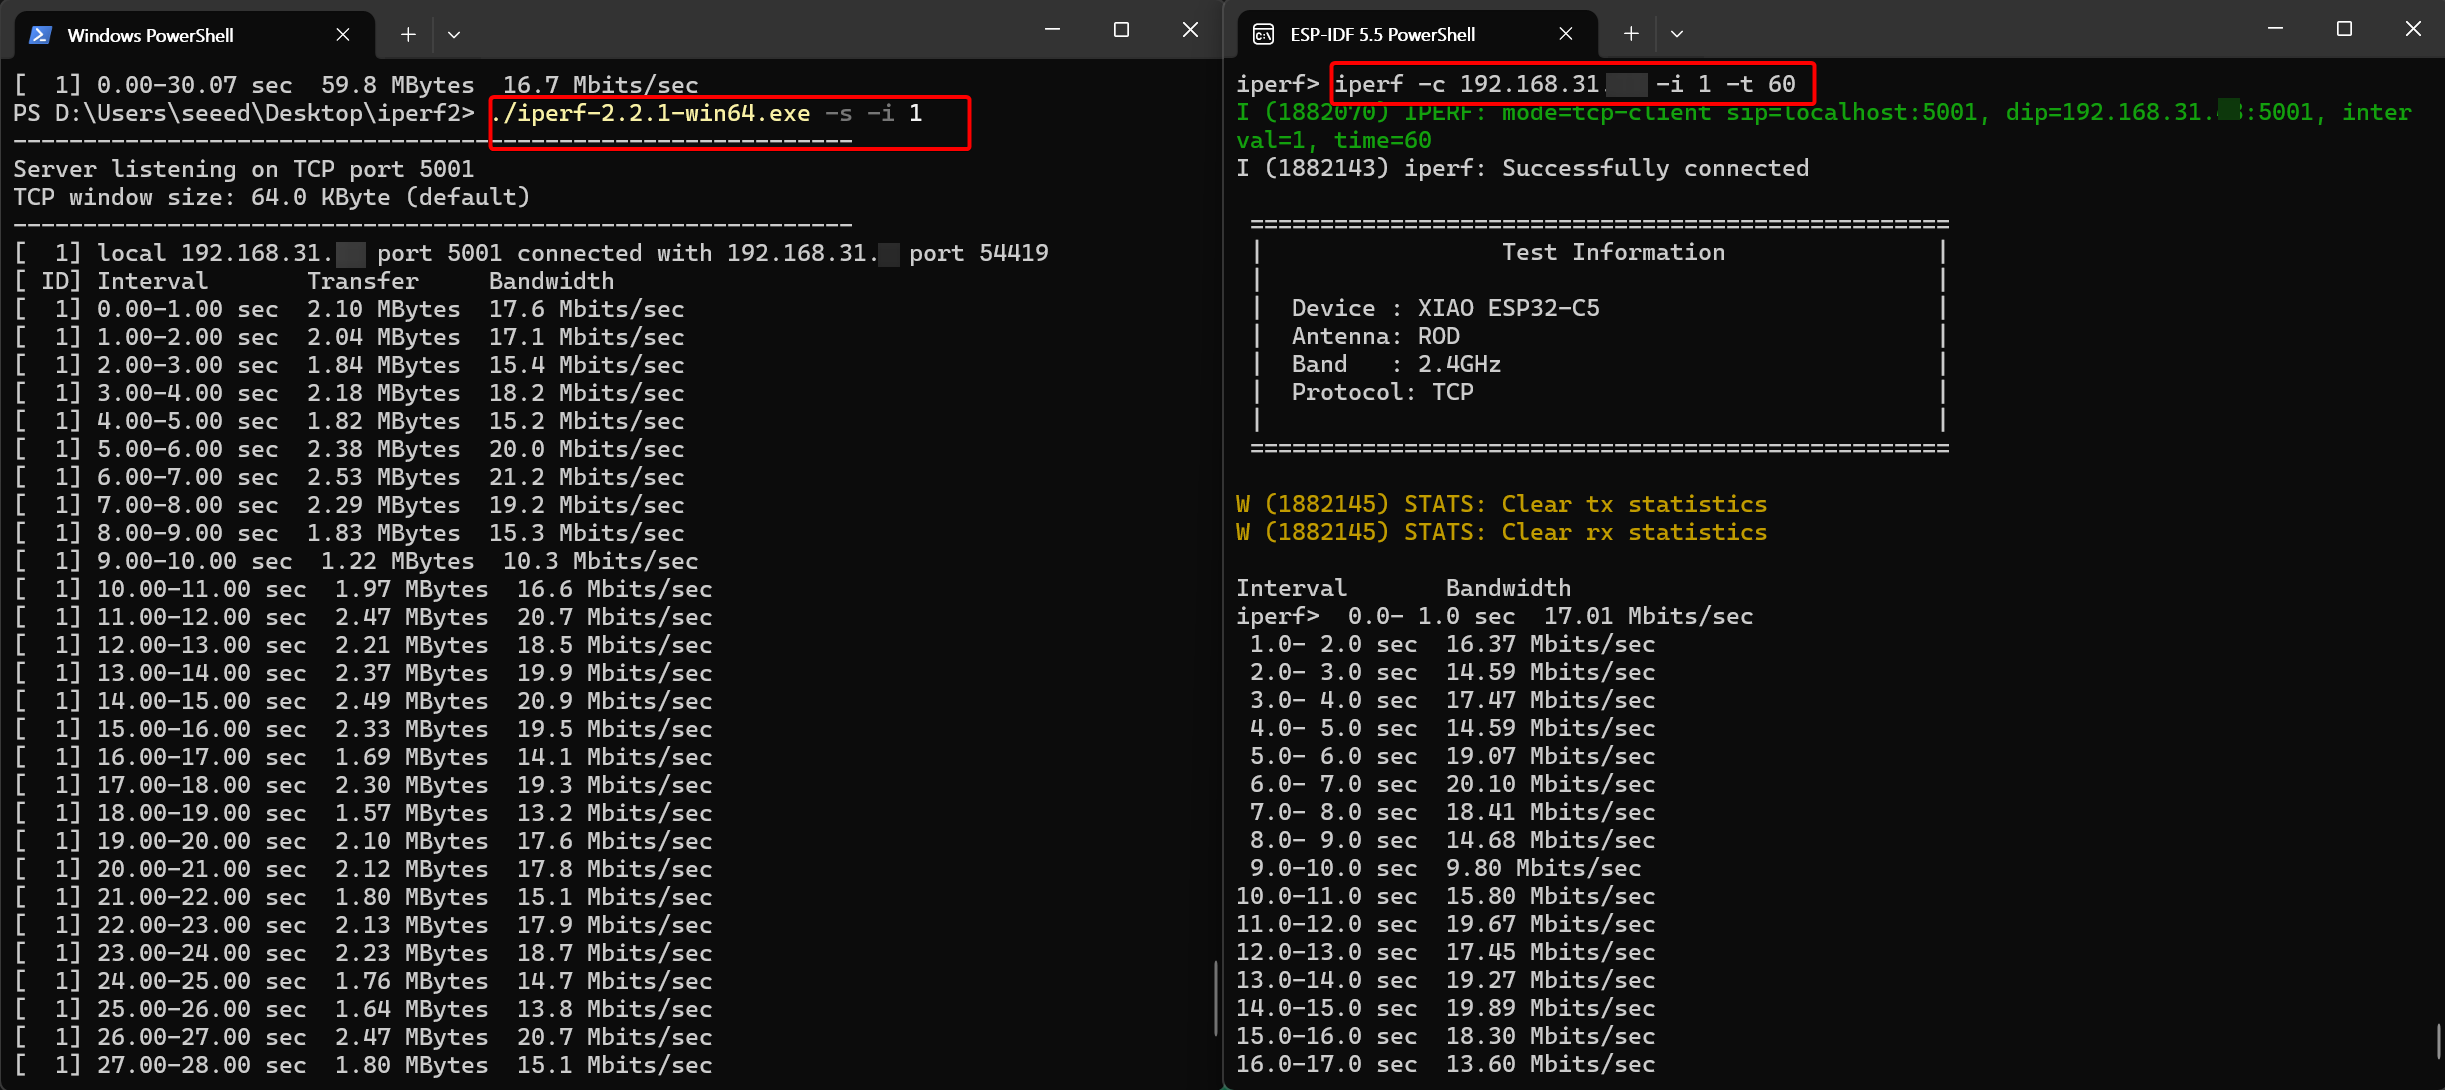
Task: Maximize the ESP-IDF terminal window
Action: point(2344,30)
